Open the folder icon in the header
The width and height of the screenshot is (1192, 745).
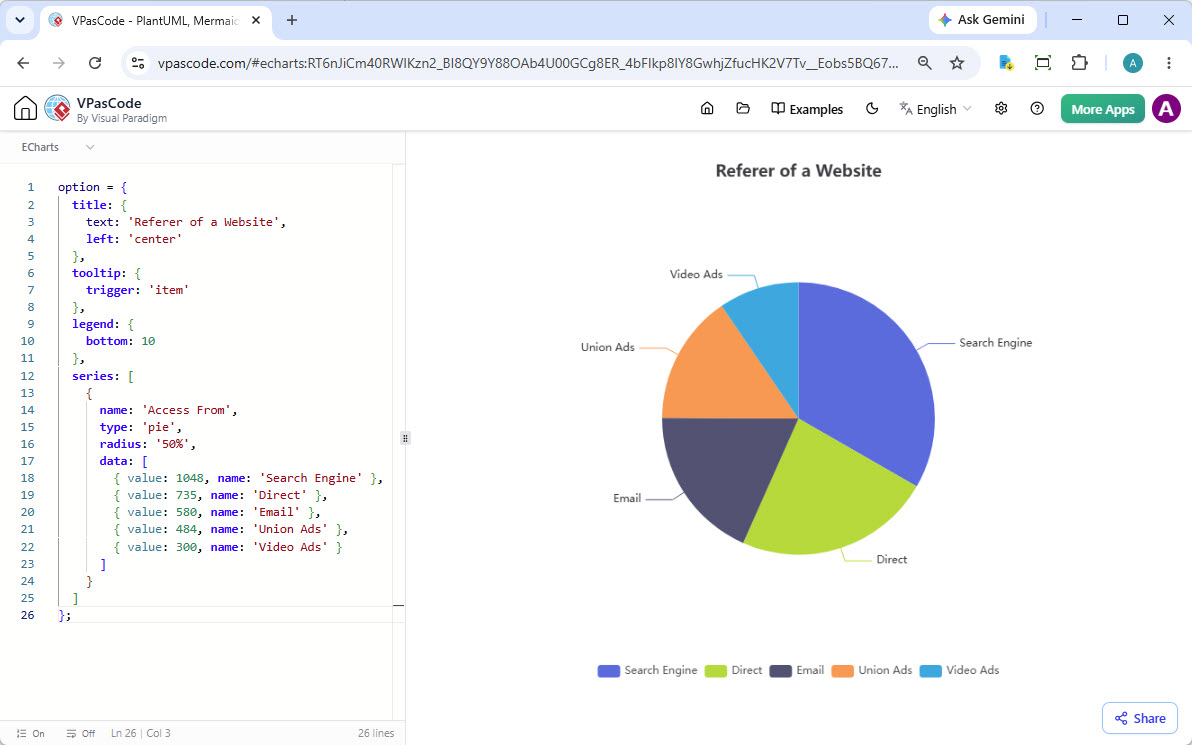coord(743,109)
